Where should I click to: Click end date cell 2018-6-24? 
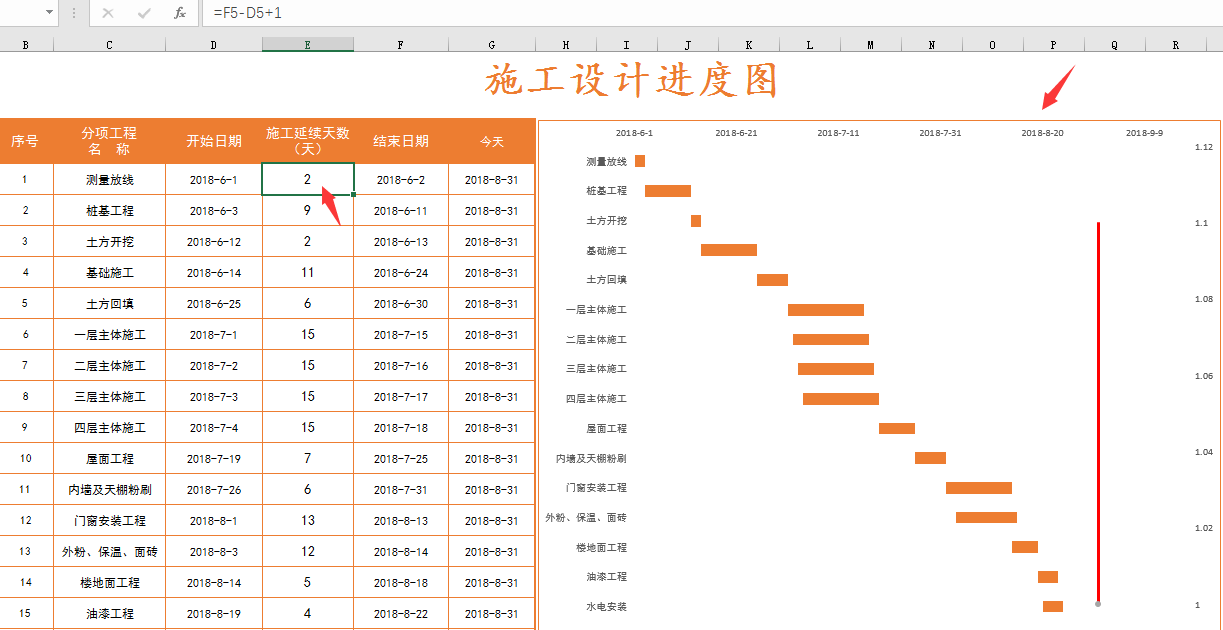pos(401,273)
